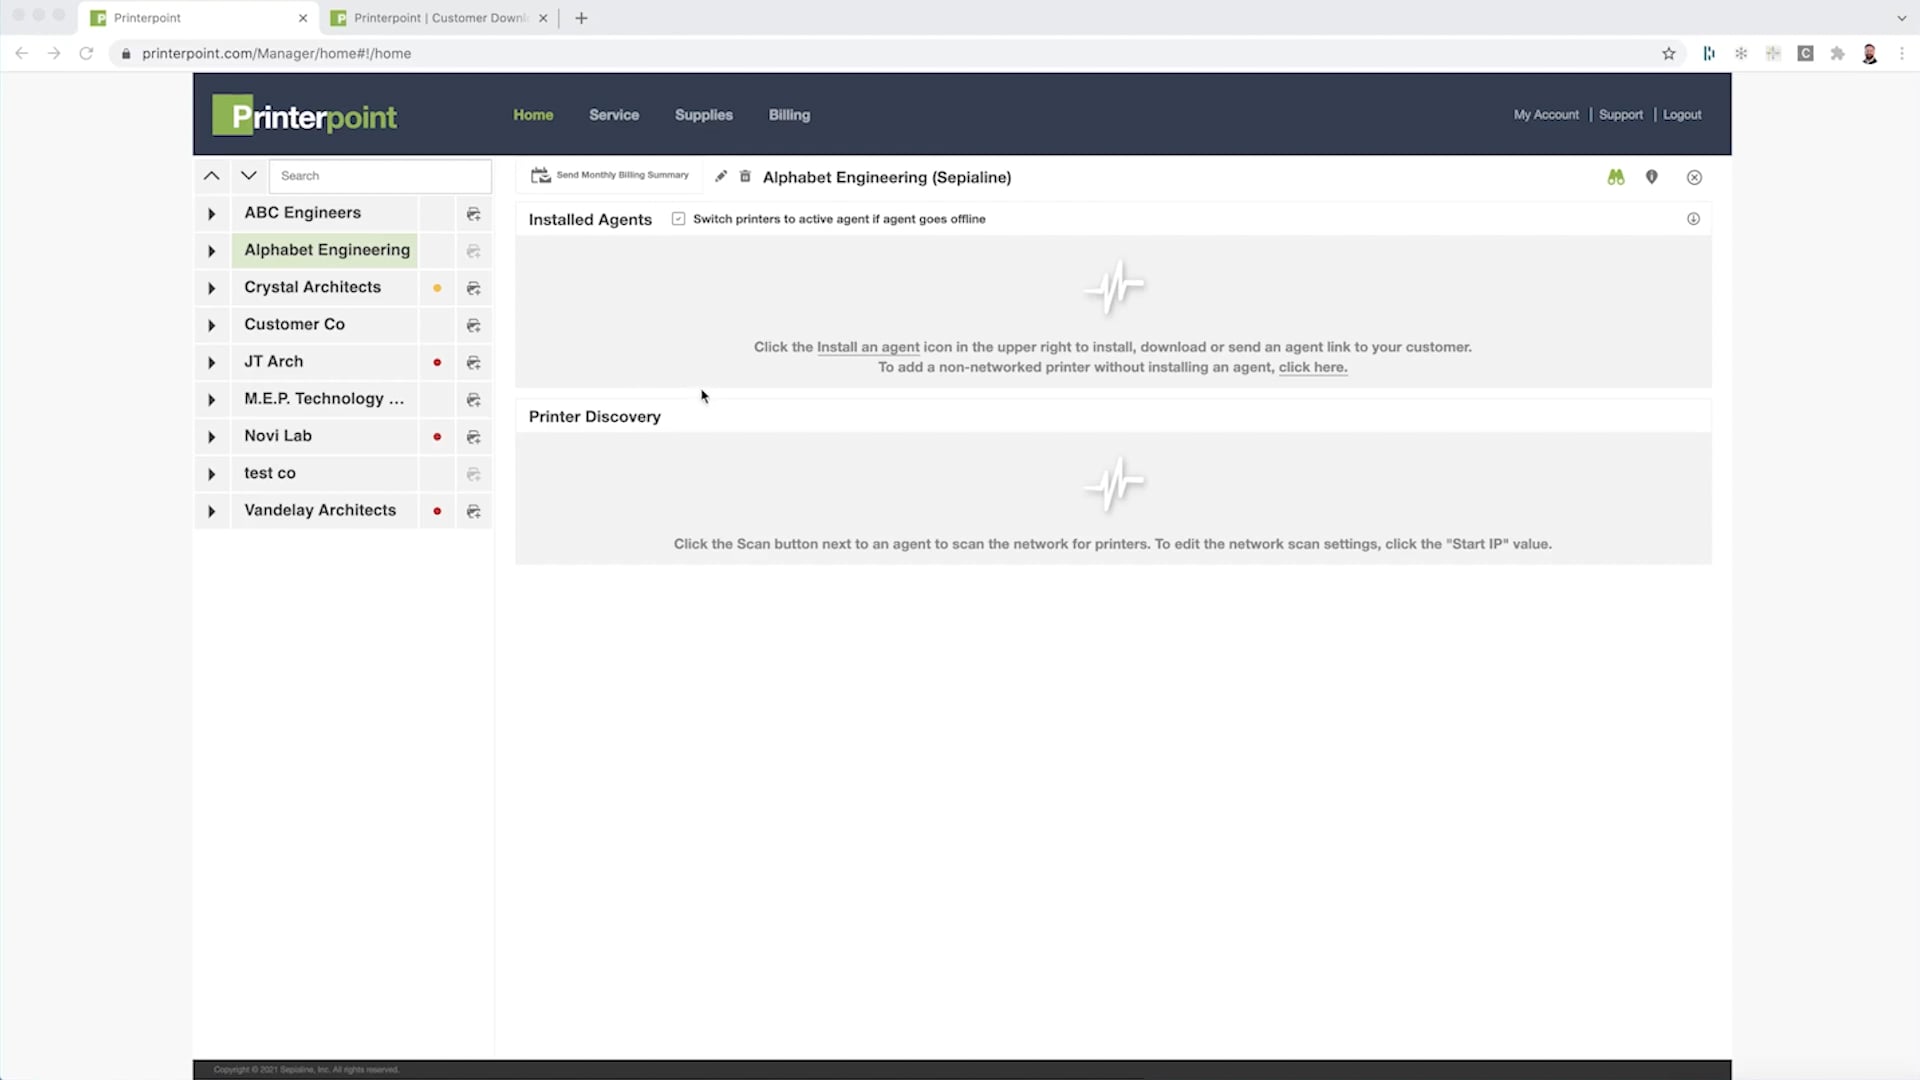Click the close X icon on Alphabet Engineering header
This screenshot has height=1080, width=1920.
pos(1695,177)
